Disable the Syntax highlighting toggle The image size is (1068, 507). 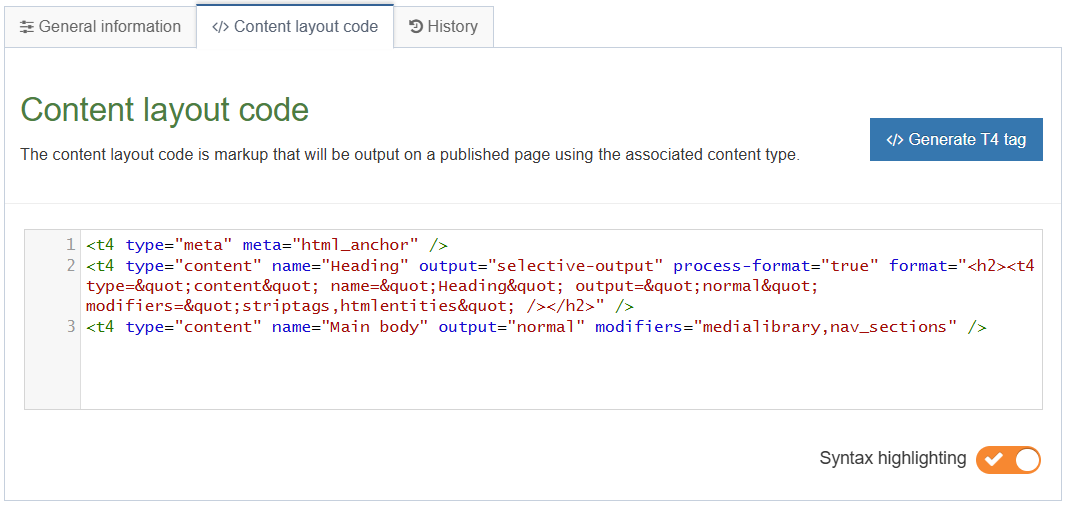coord(1008,459)
